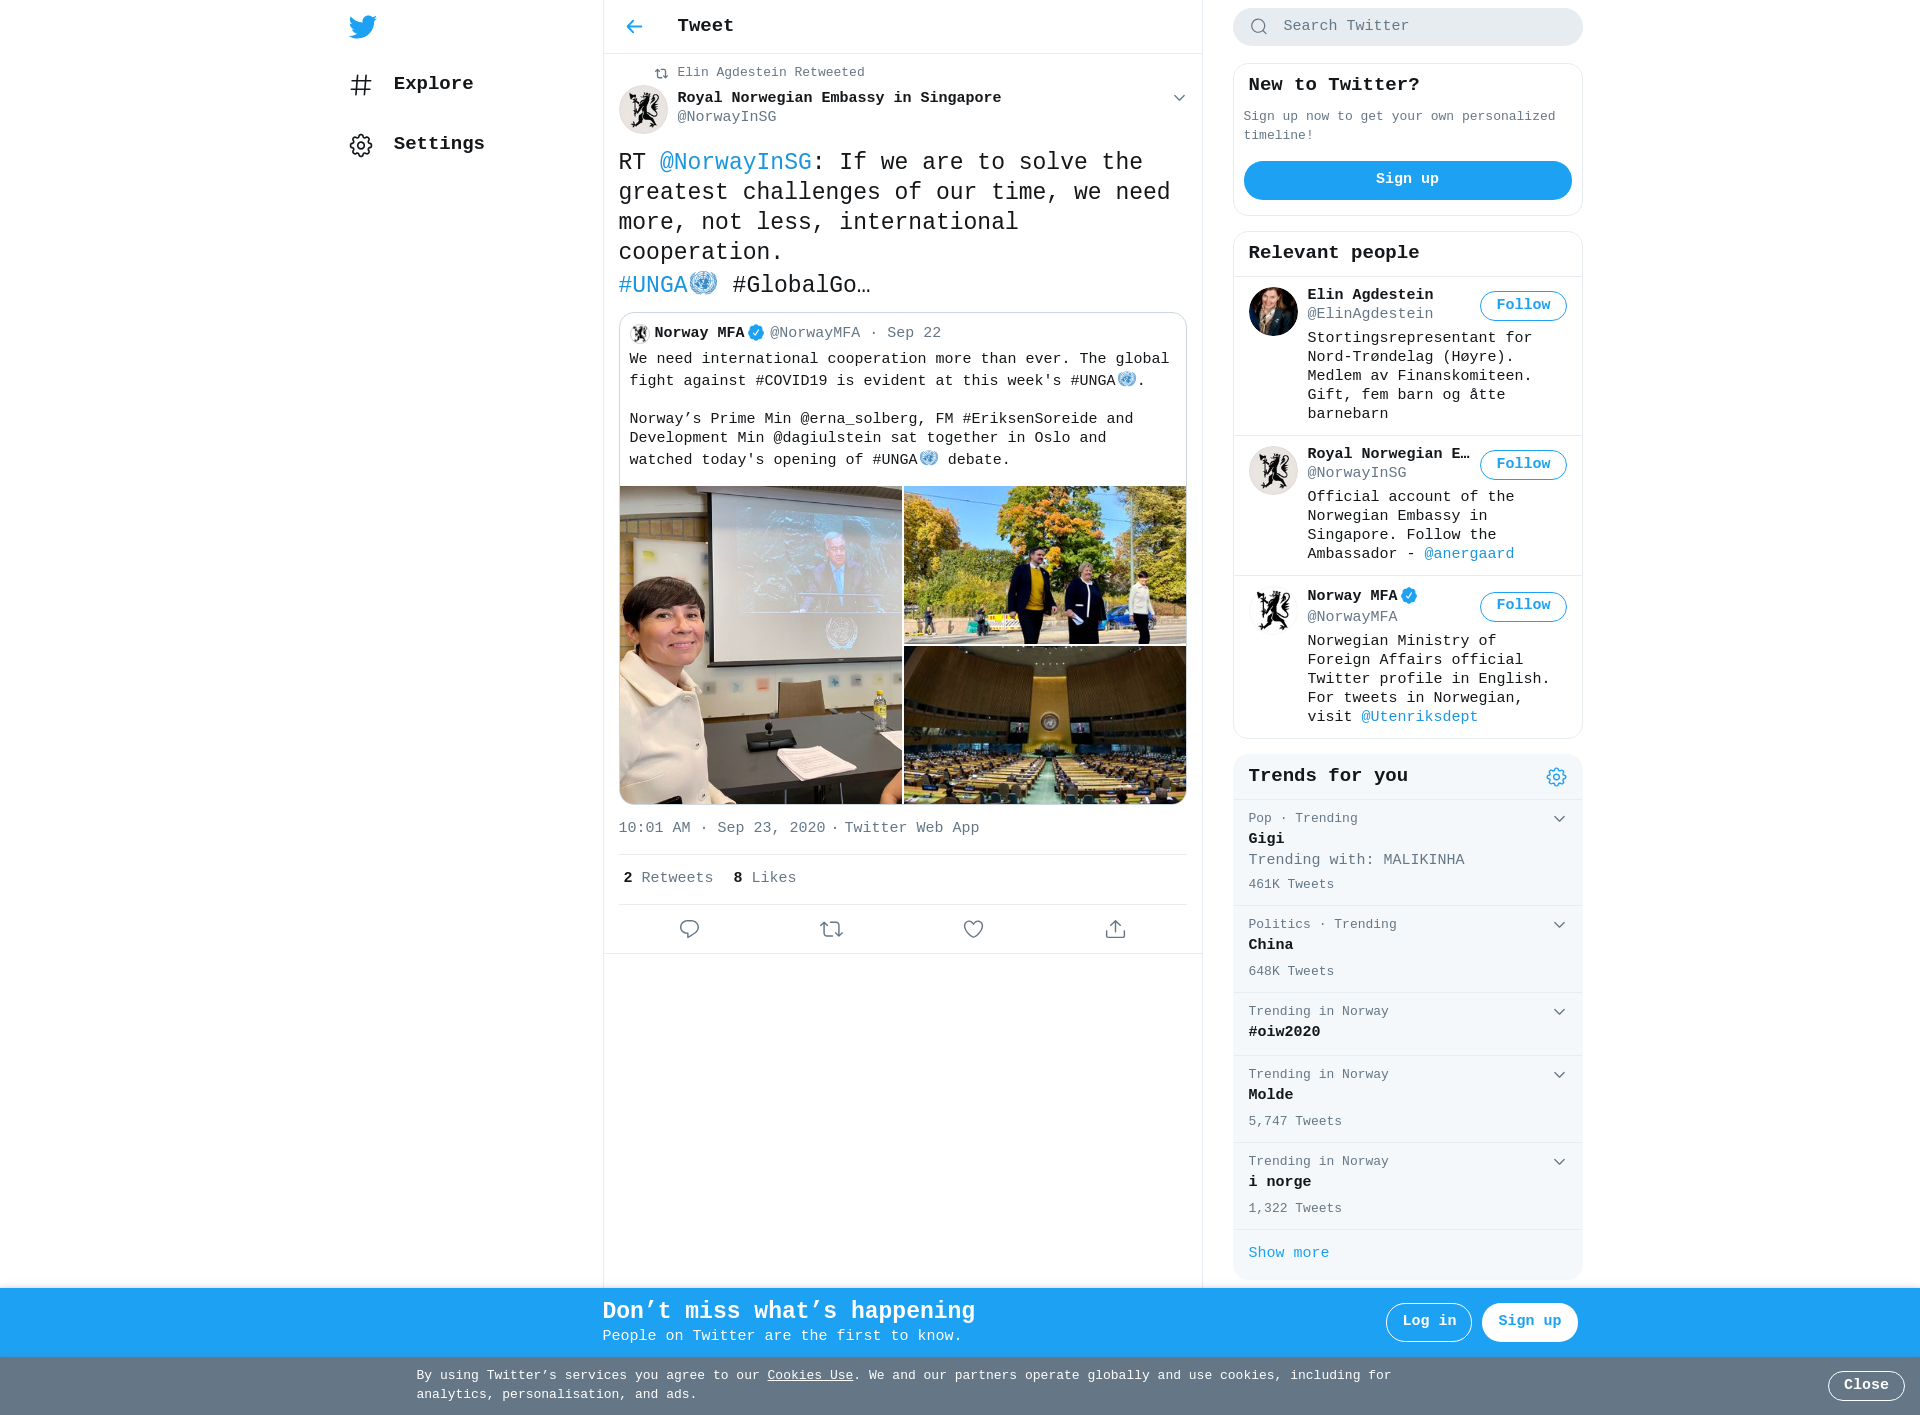Open the UN General Assembly hall photo
Image resolution: width=1920 pixels, height=1415 pixels.
click(x=1045, y=725)
